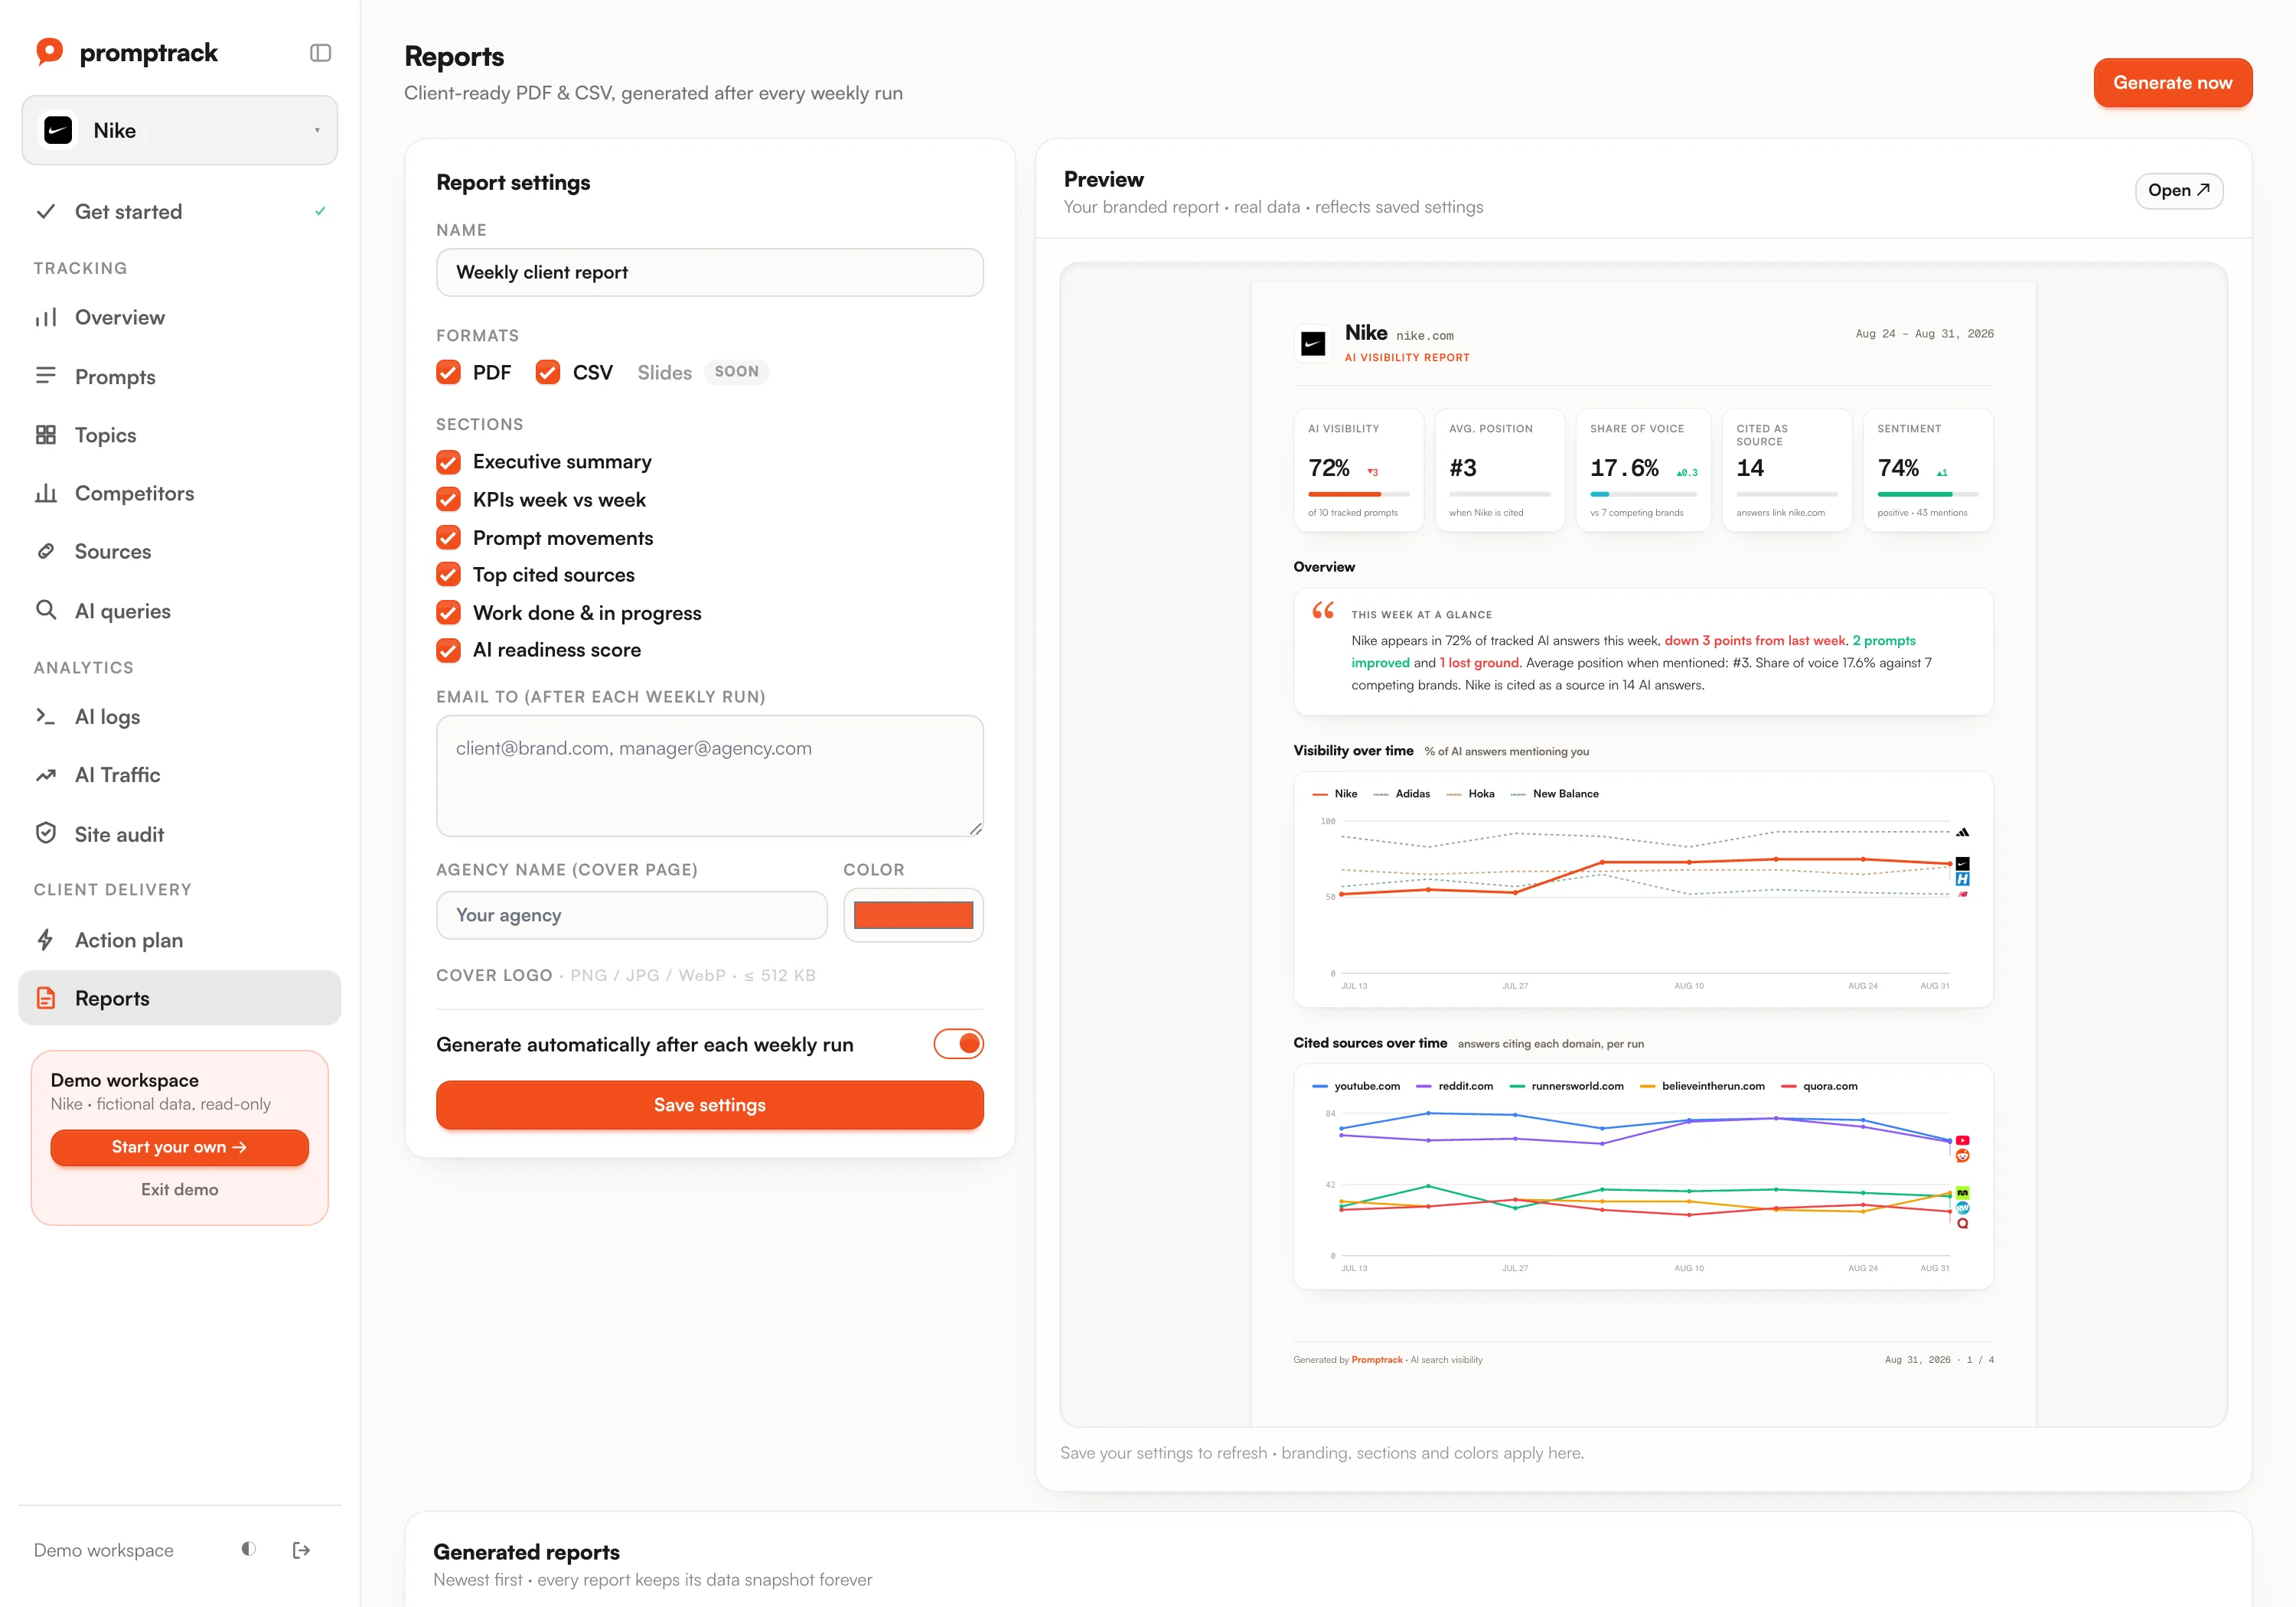Open Competitors chart icon
Image resolution: width=2296 pixels, height=1607 pixels.
coord(46,493)
